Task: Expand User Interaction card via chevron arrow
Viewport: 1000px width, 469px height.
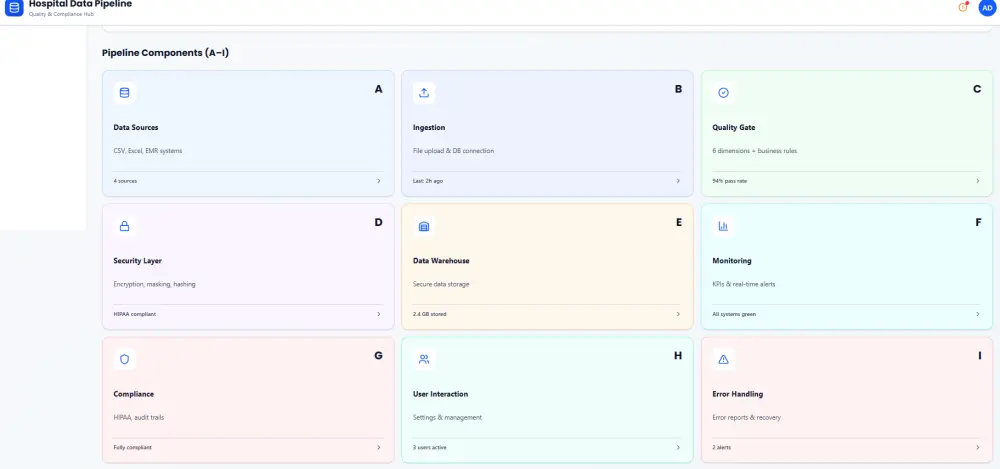Action: point(678,448)
